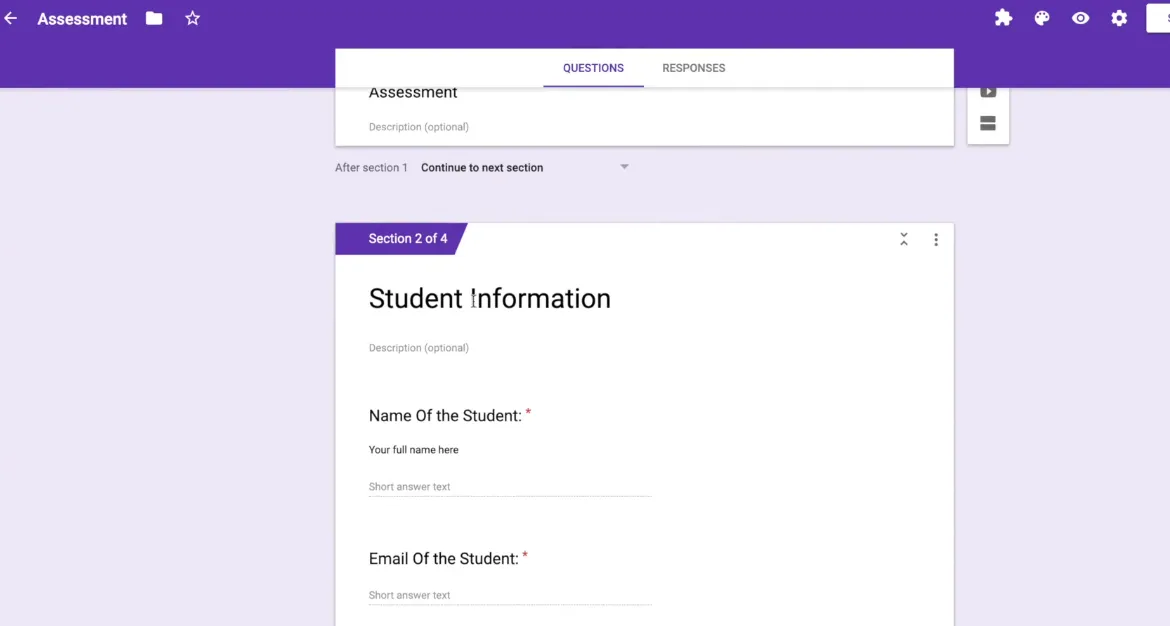Viewport: 1170px width, 626px height.
Task: Add a video from side toolbar
Action: pyautogui.click(x=988, y=93)
